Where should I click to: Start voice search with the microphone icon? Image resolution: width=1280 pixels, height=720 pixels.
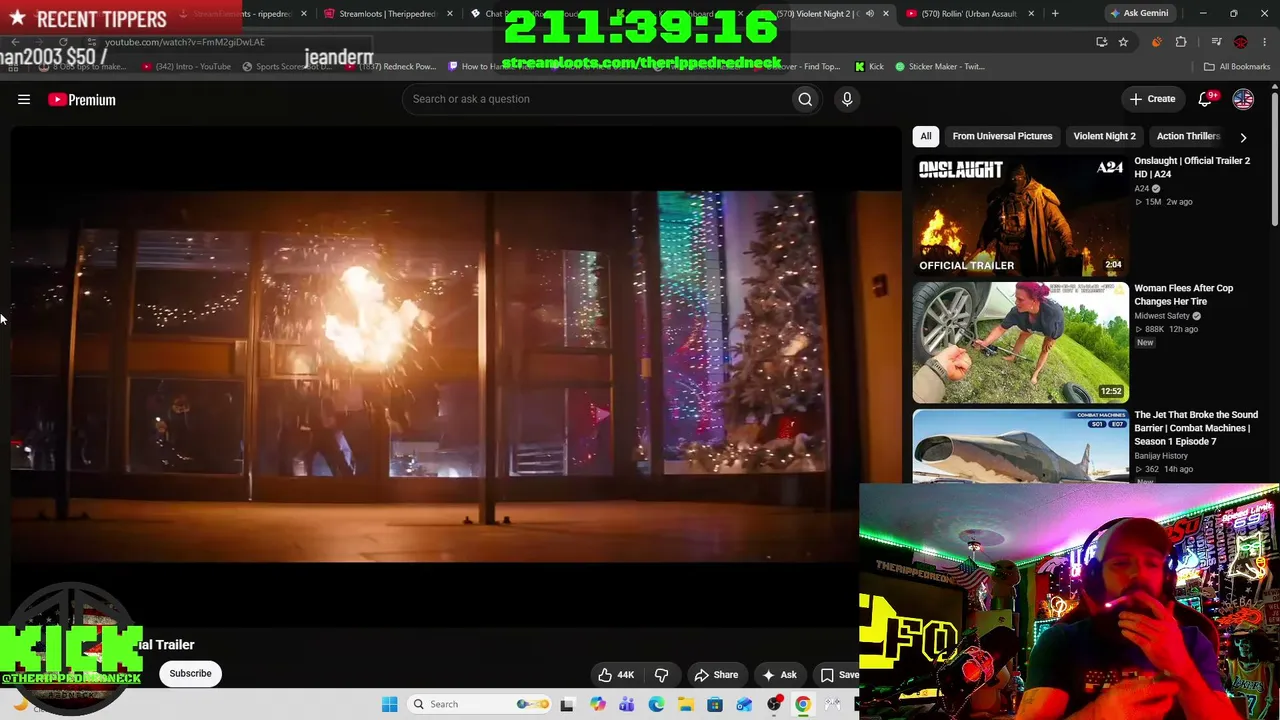click(x=847, y=99)
